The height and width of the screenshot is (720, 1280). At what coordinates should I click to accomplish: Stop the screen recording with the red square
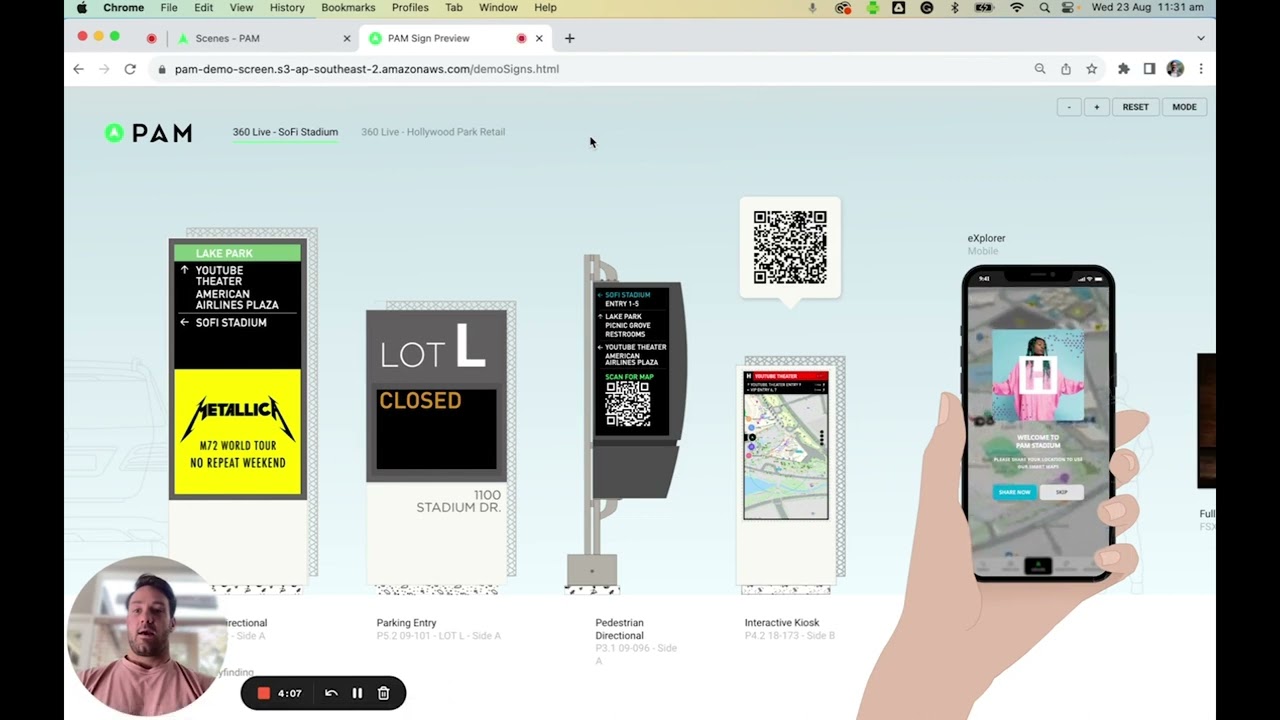264,693
